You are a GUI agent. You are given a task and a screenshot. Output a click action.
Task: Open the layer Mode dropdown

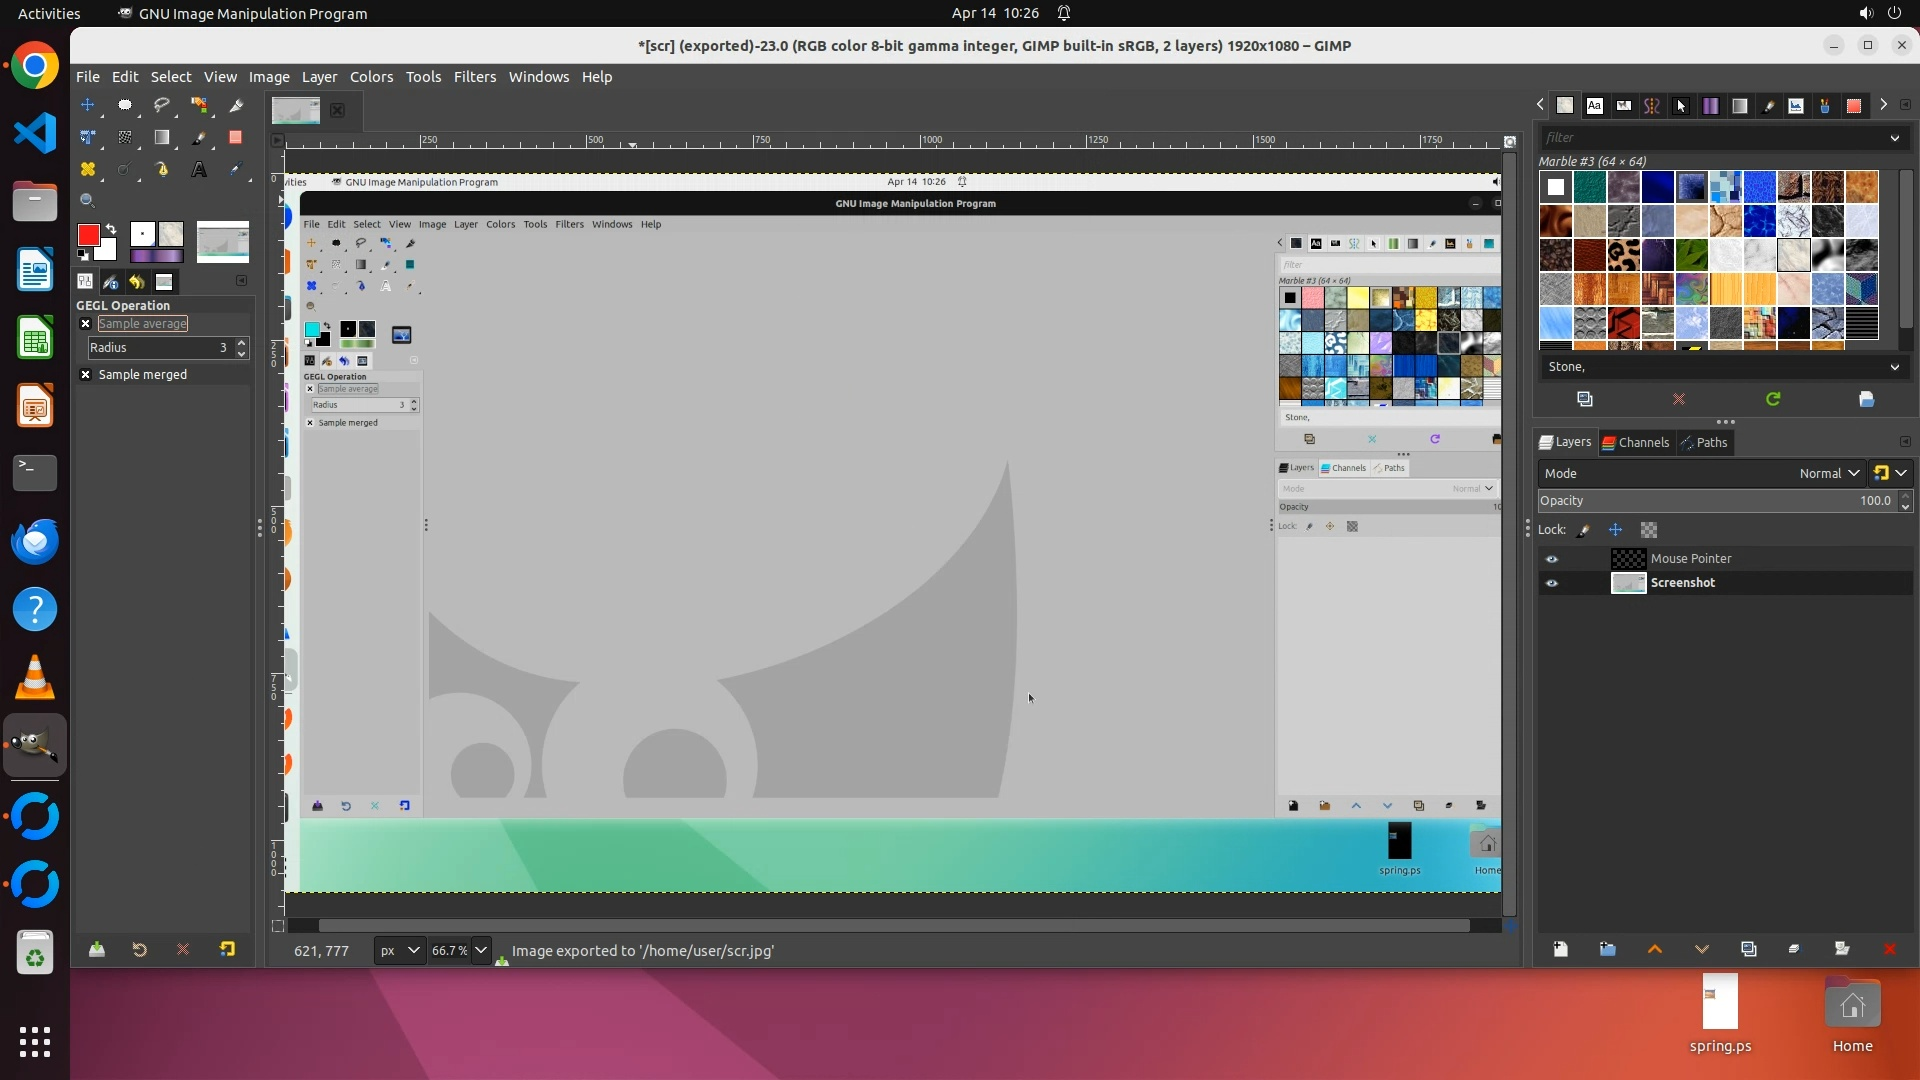(x=1829, y=473)
